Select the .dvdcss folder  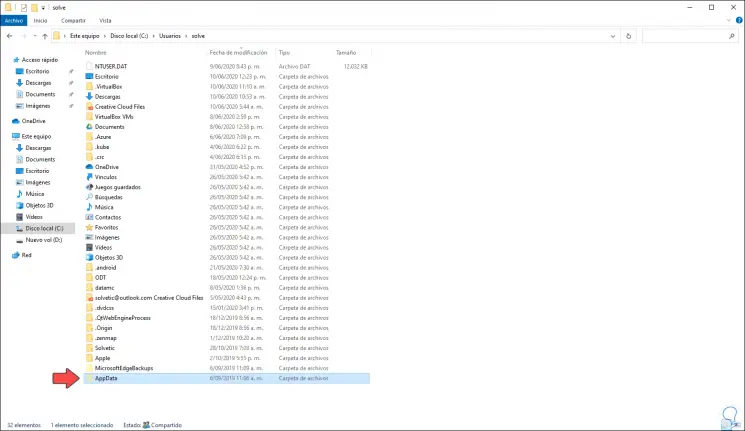point(104,308)
